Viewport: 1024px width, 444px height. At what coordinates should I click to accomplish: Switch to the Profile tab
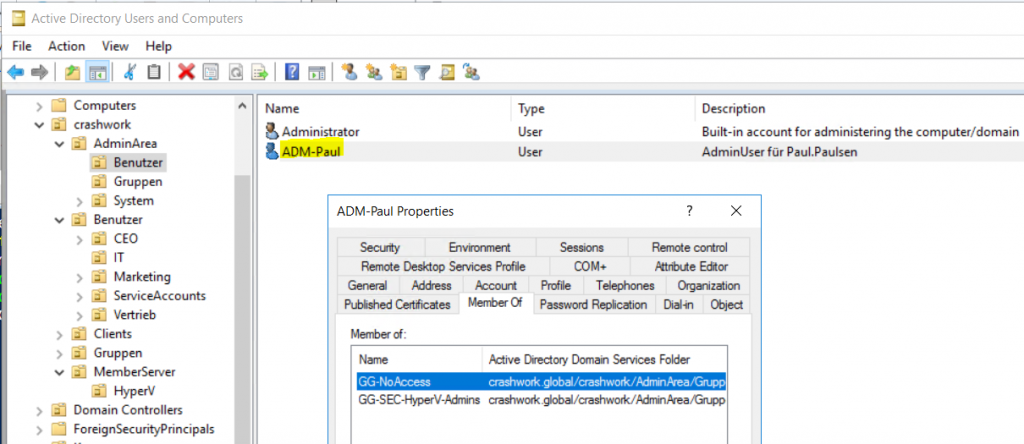[x=555, y=285]
